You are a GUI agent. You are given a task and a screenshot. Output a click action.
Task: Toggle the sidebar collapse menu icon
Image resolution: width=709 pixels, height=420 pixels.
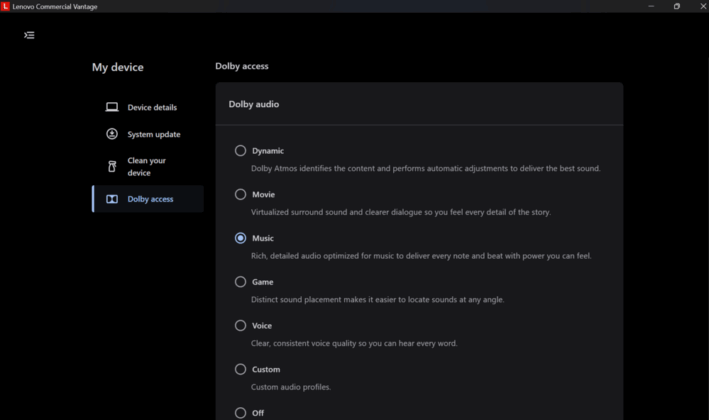pos(29,35)
